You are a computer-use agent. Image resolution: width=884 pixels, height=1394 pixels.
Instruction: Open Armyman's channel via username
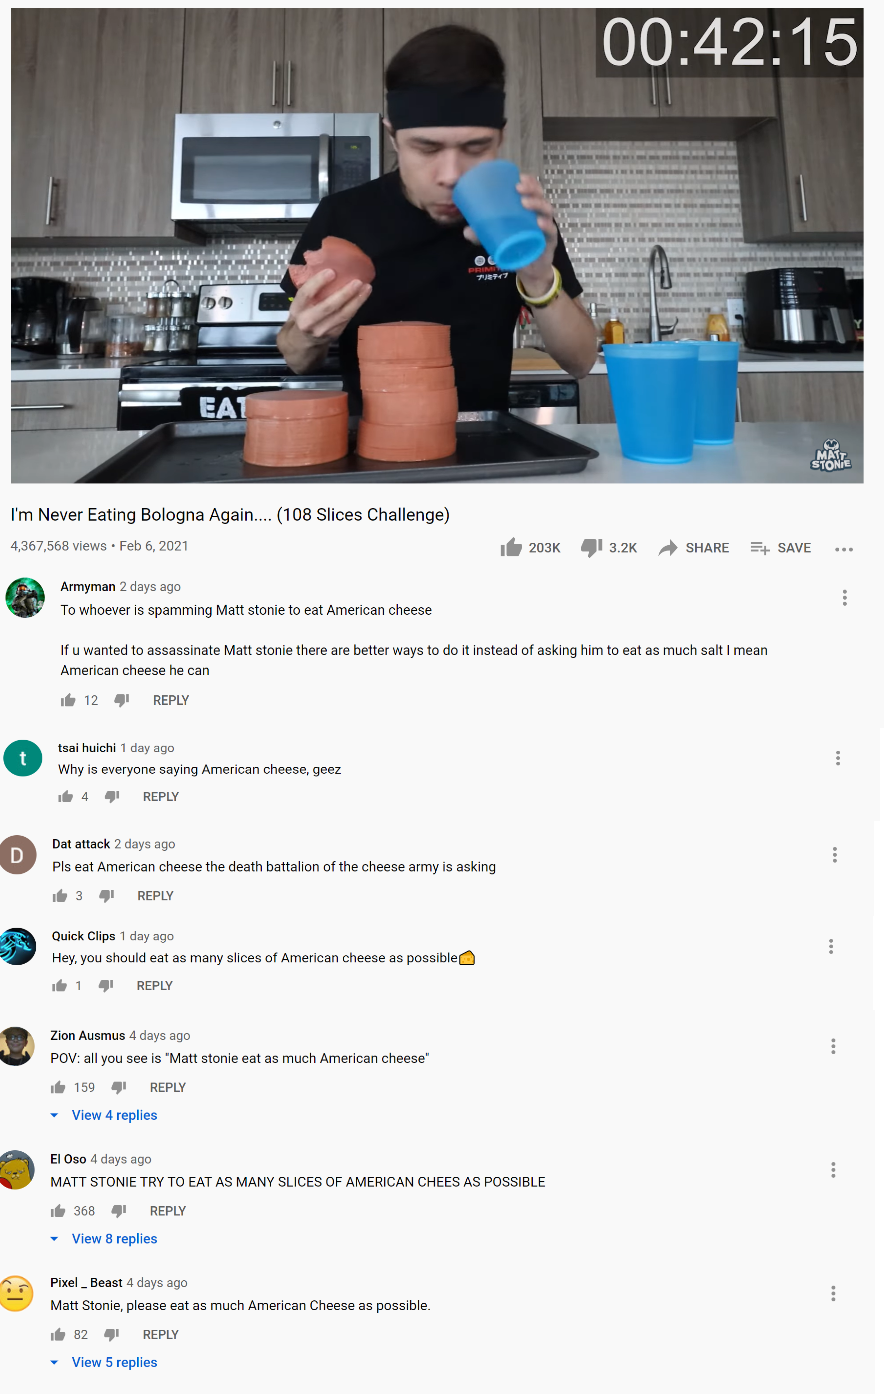[88, 587]
